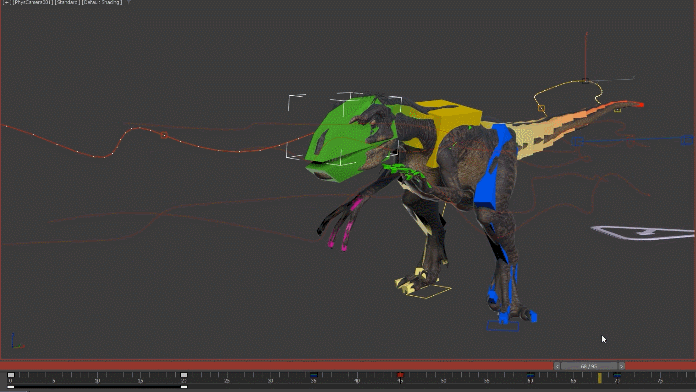Image resolution: width=696 pixels, height=392 pixels.
Task: Select the blue foot IK rectangle helper
Action: tap(503, 326)
